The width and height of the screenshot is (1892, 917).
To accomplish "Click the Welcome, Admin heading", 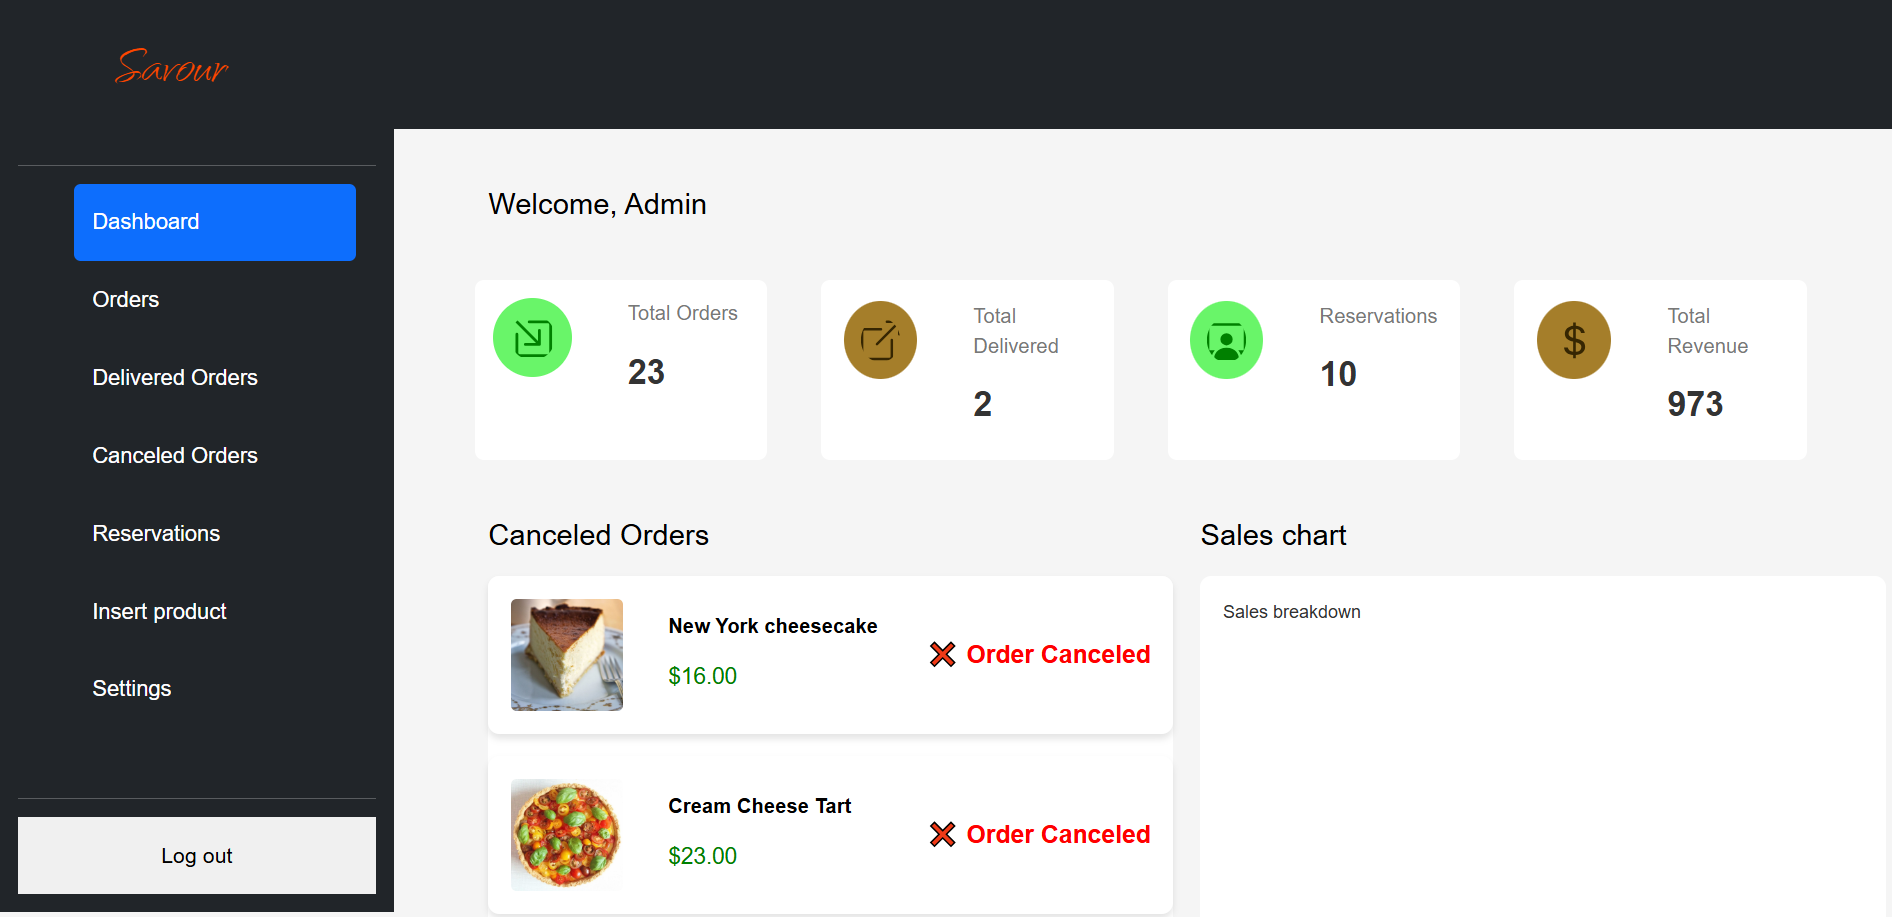I will pos(597,203).
